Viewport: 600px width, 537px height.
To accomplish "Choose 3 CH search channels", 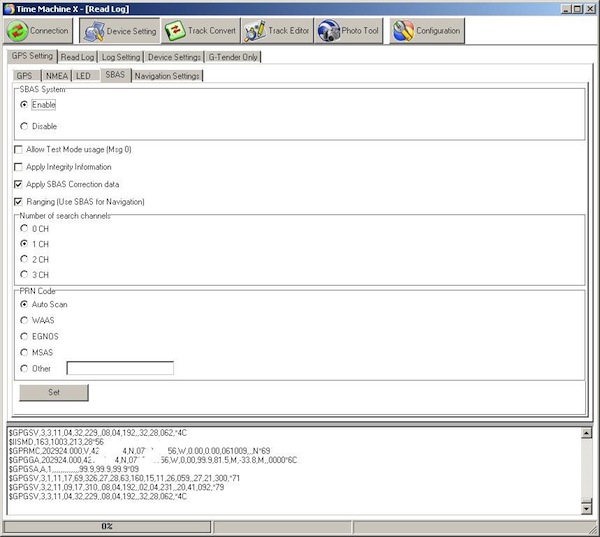I will click(24, 274).
